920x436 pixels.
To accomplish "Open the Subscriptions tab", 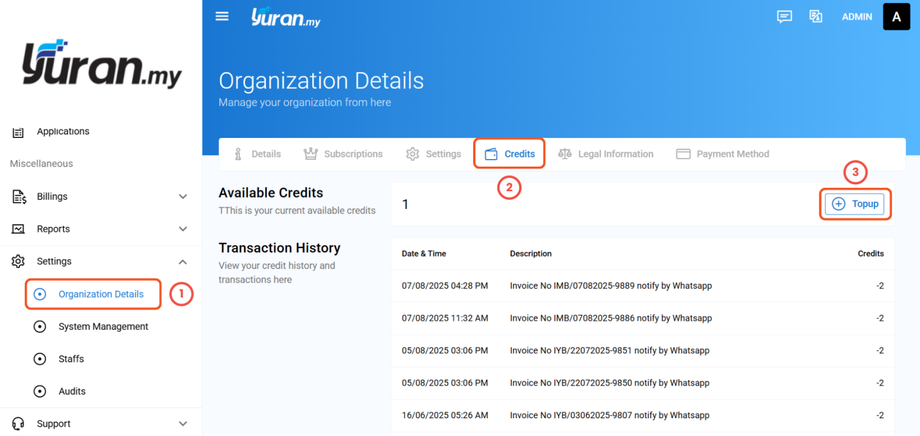I will 343,154.
